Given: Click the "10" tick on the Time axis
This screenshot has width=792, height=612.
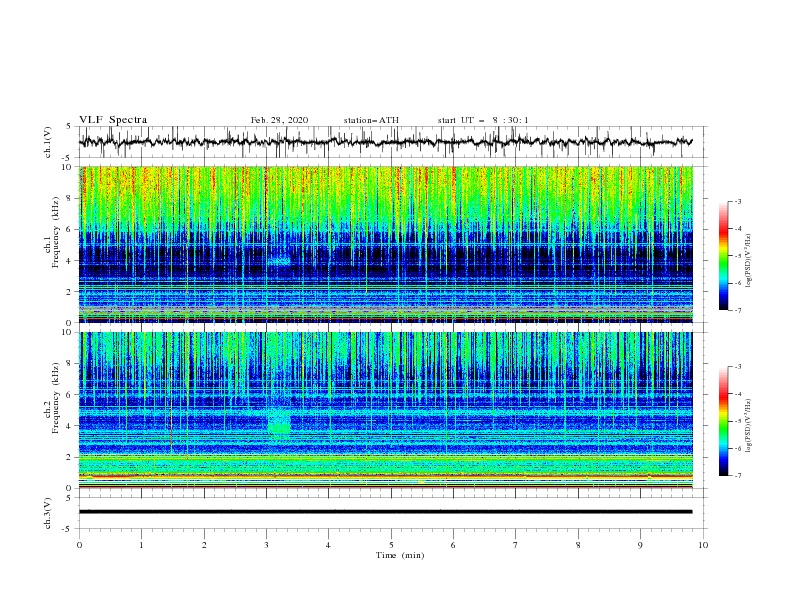Looking at the screenshot, I should (x=703, y=545).
